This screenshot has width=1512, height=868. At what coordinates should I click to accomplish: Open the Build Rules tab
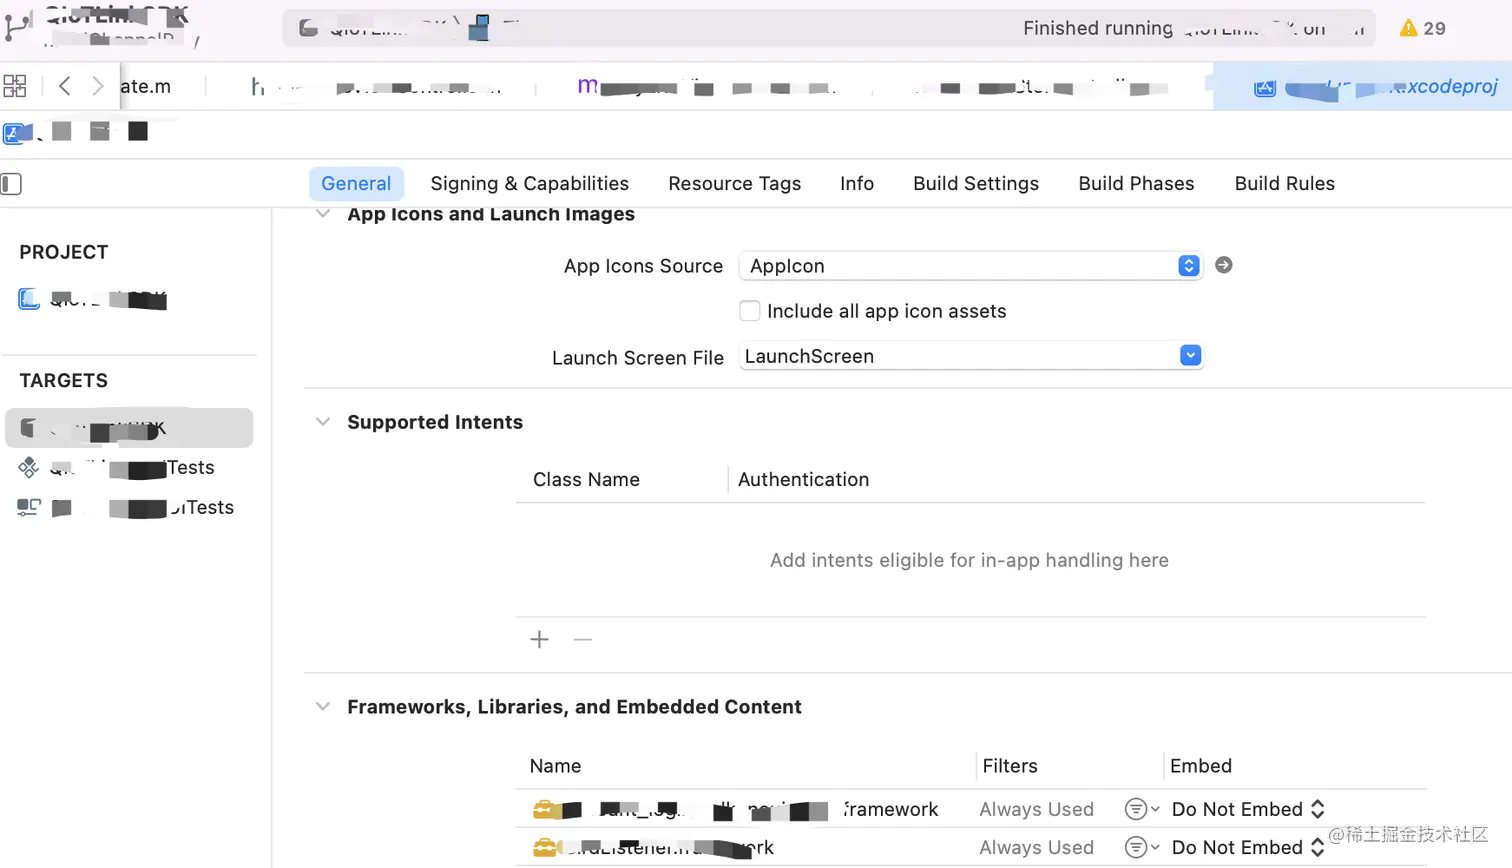pos(1285,184)
